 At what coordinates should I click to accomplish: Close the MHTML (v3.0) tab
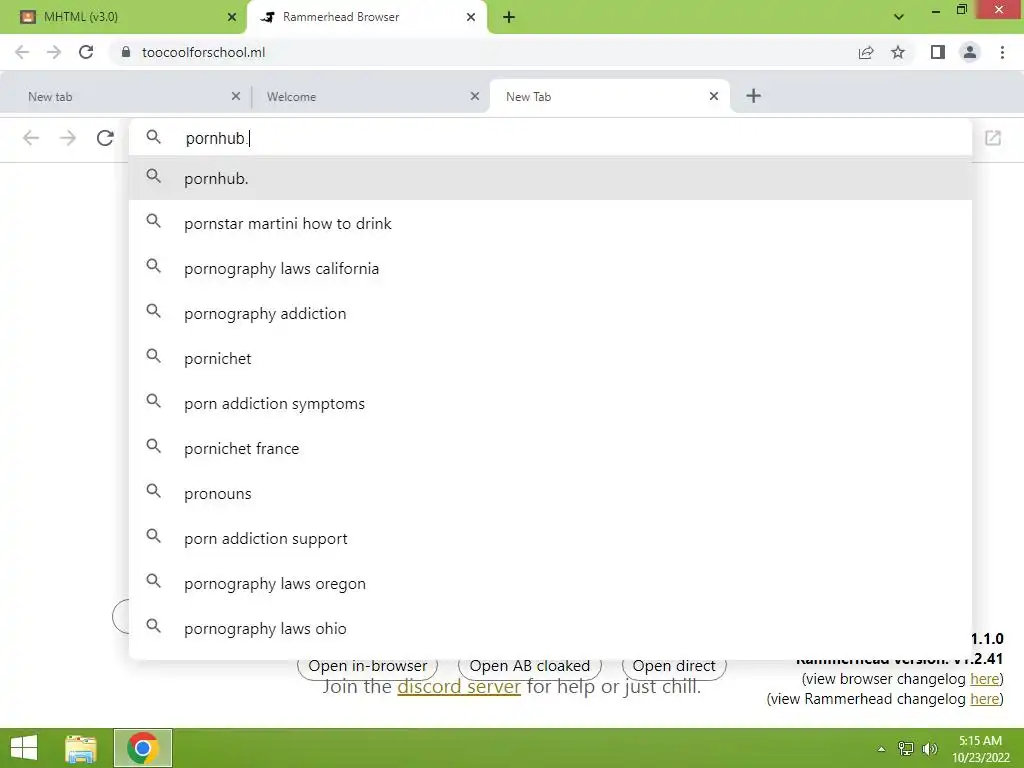point(232,17)
